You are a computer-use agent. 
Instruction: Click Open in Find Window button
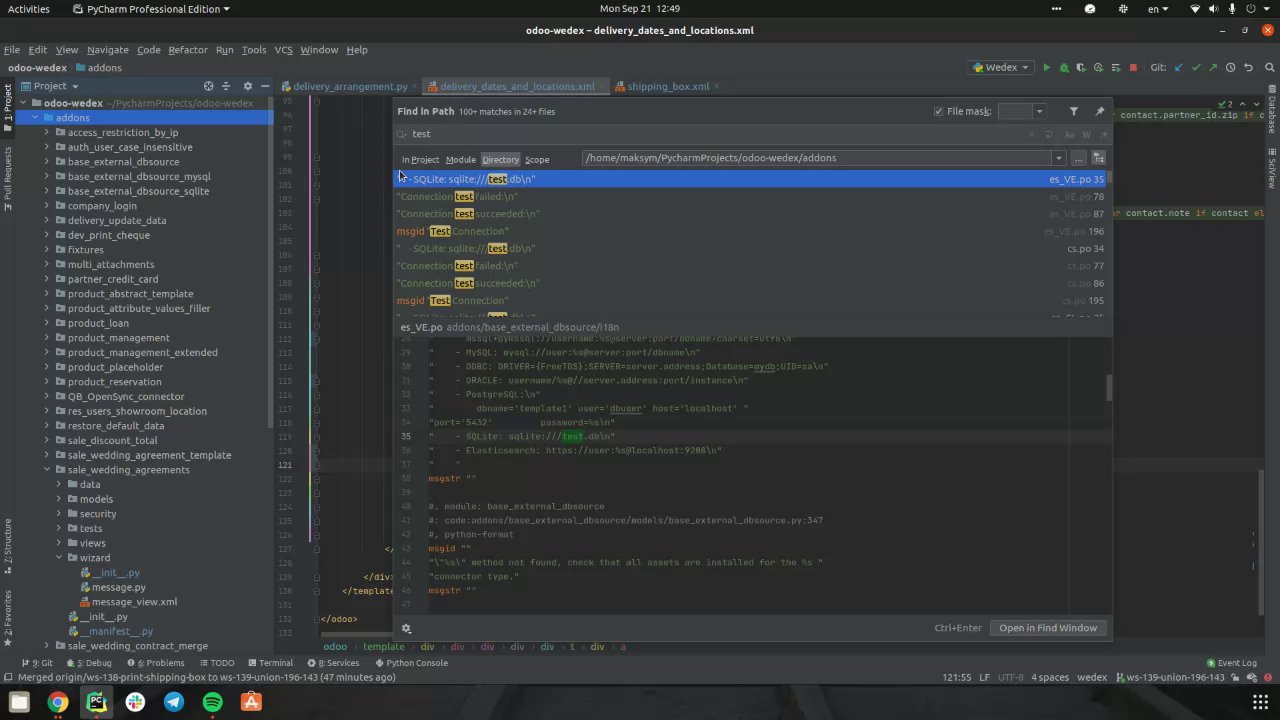(1047, 628)
